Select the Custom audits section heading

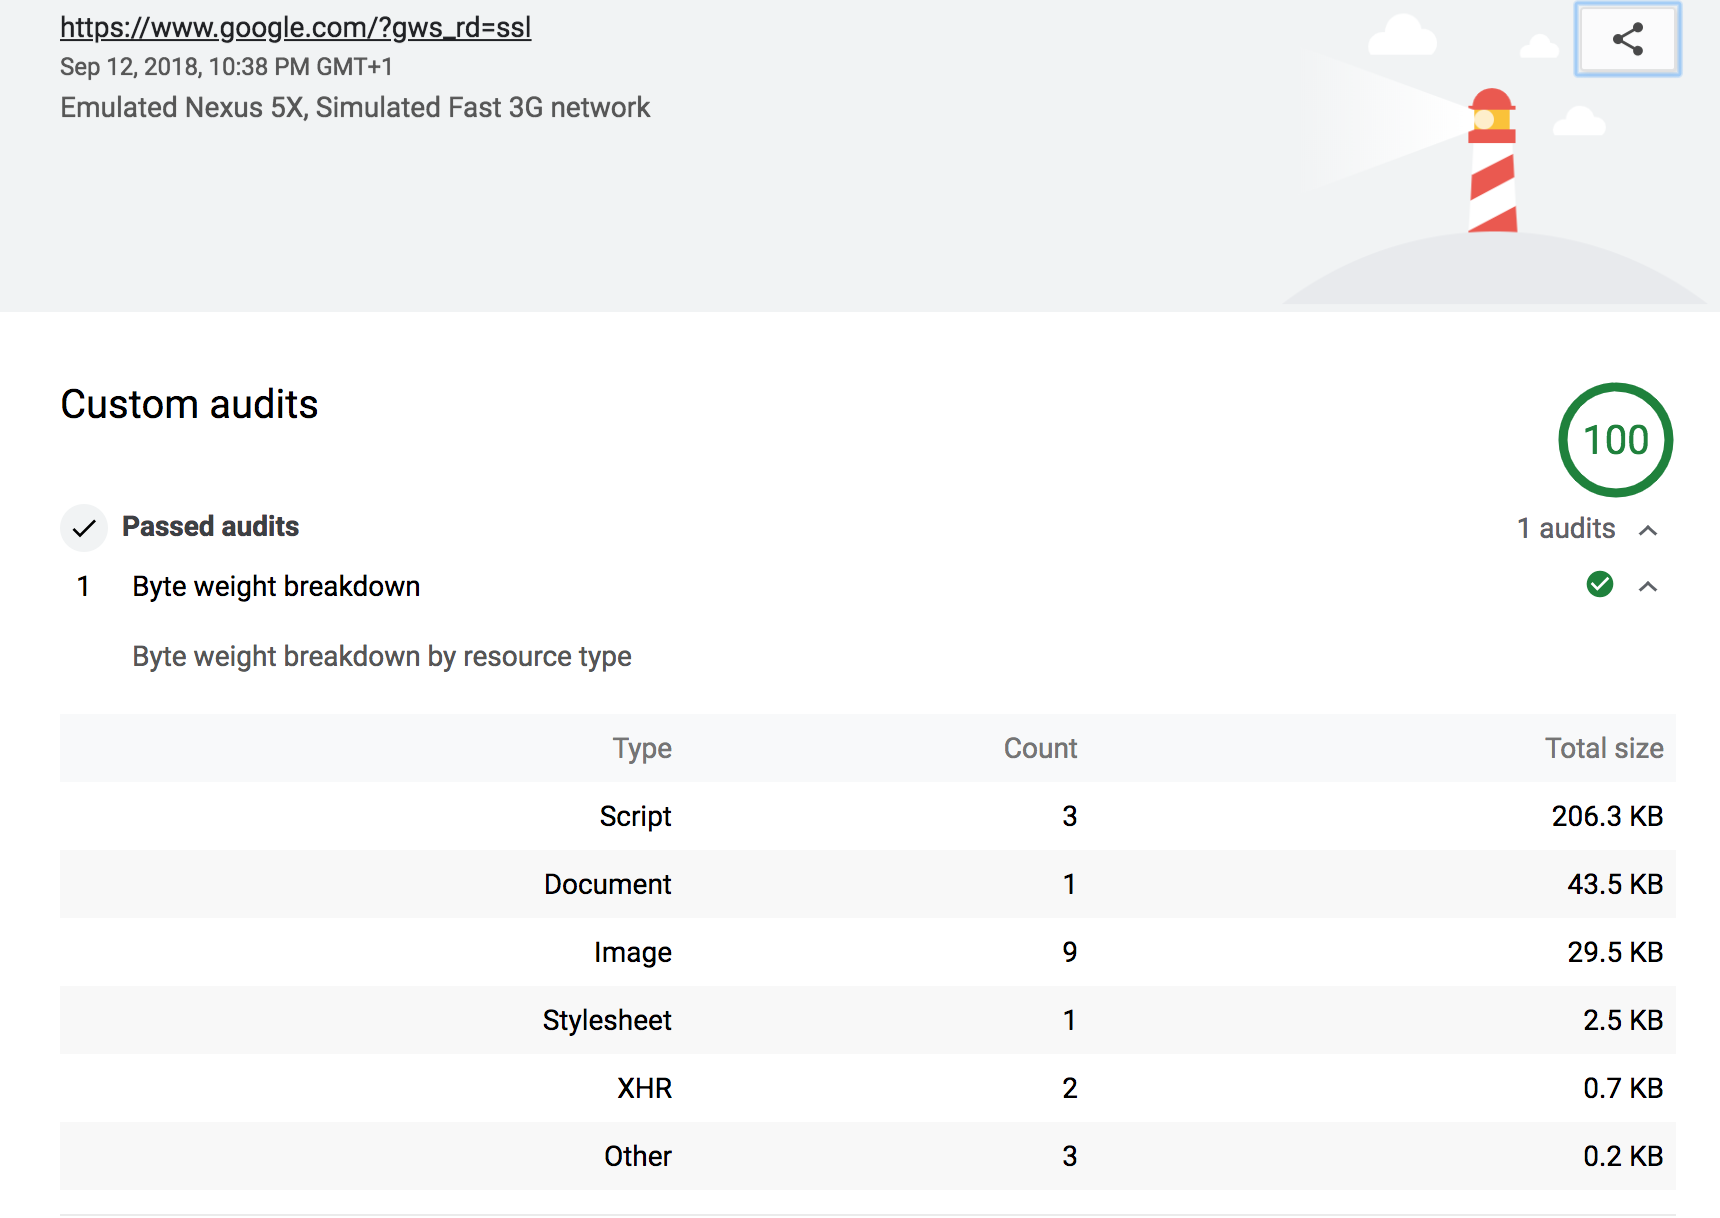(189, 404)
